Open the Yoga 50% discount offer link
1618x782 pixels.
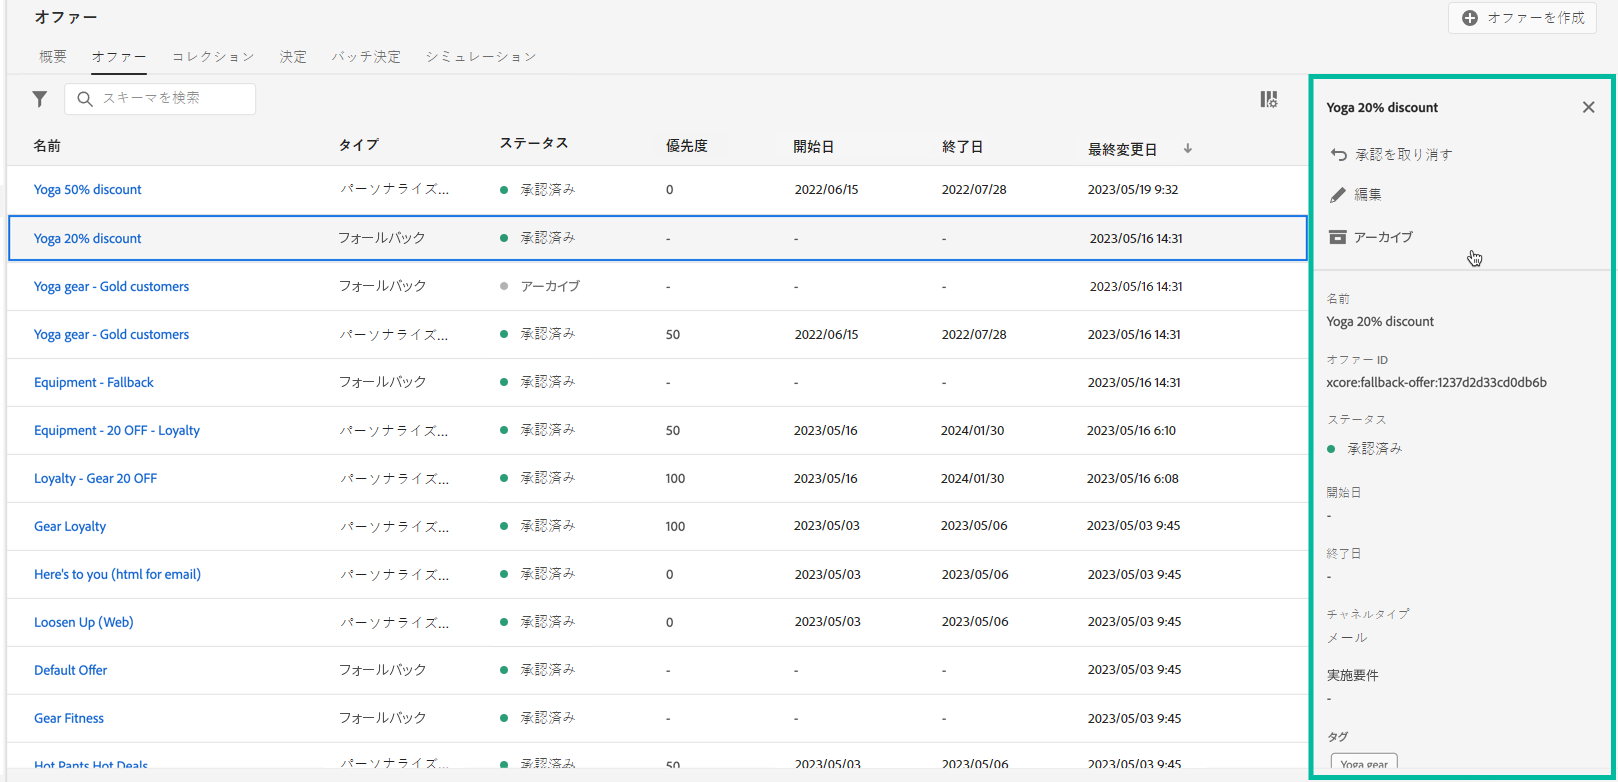click(x=88, y=190)
